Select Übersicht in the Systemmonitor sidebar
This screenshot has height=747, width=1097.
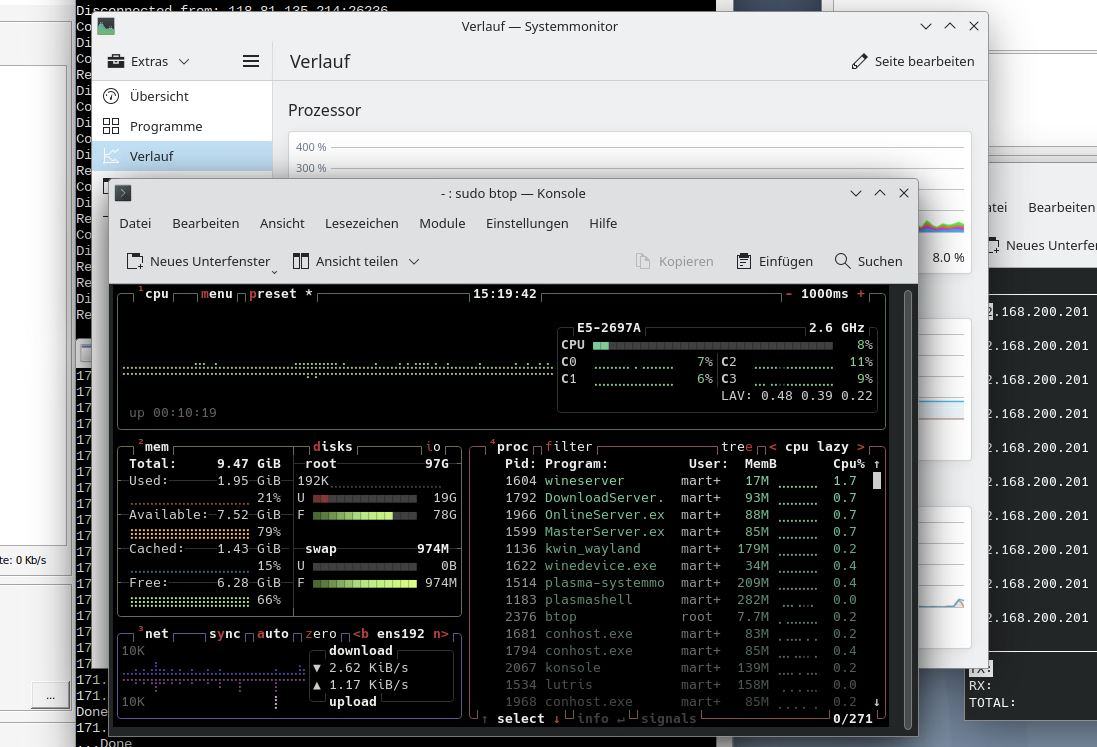coord(183,97)
